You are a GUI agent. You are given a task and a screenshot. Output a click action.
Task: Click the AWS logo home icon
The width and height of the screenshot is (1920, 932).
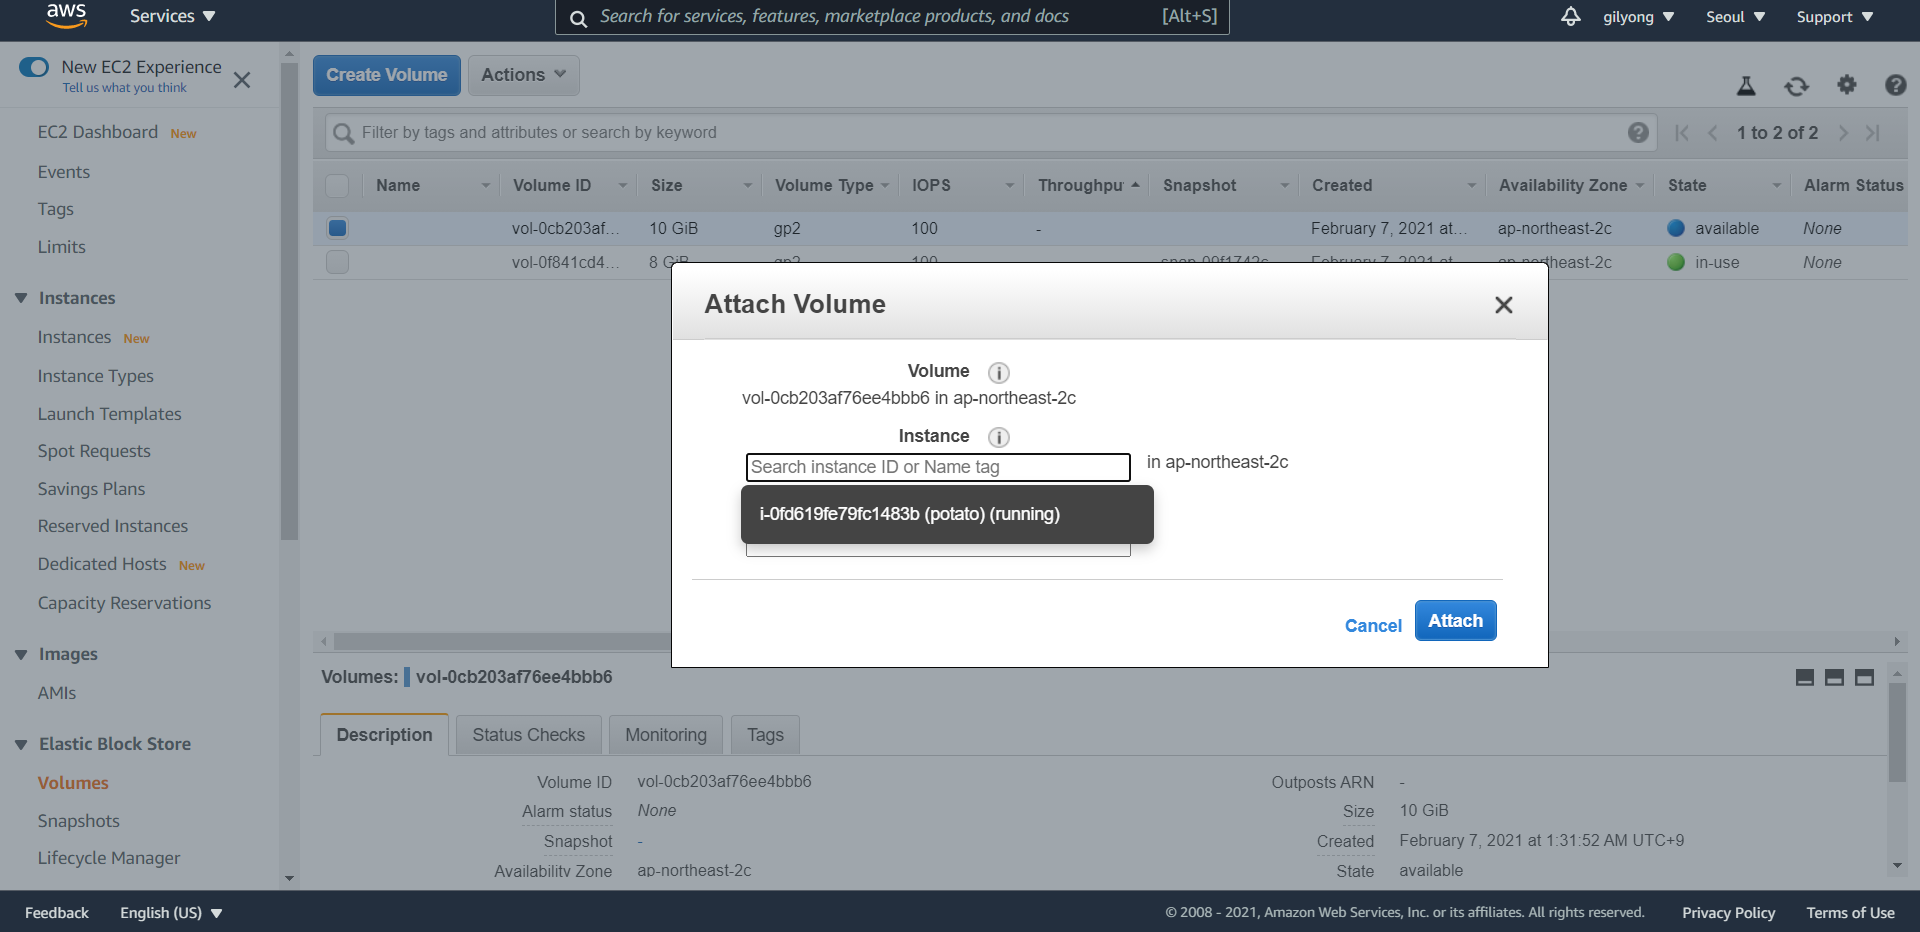tap(67, 15)
